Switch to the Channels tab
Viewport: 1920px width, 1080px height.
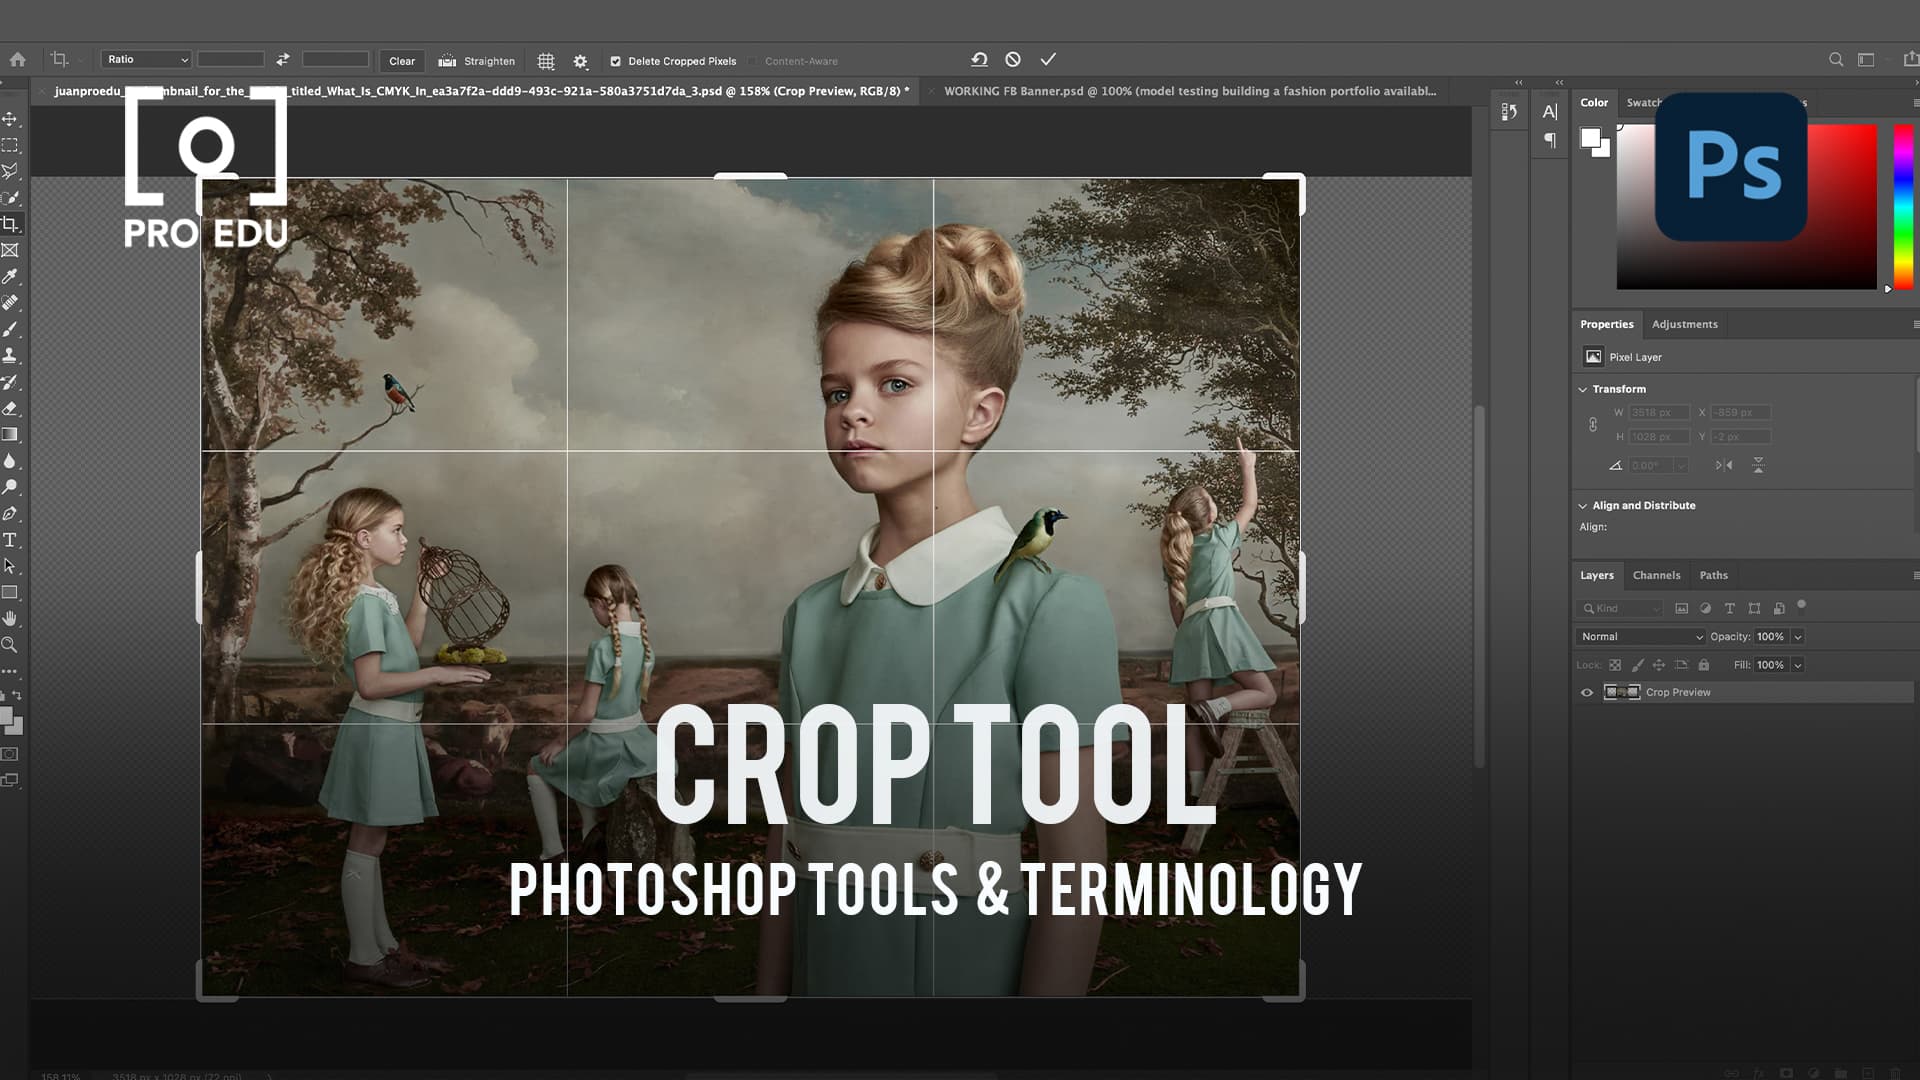pyautogui.click(x=1656, y=575)
